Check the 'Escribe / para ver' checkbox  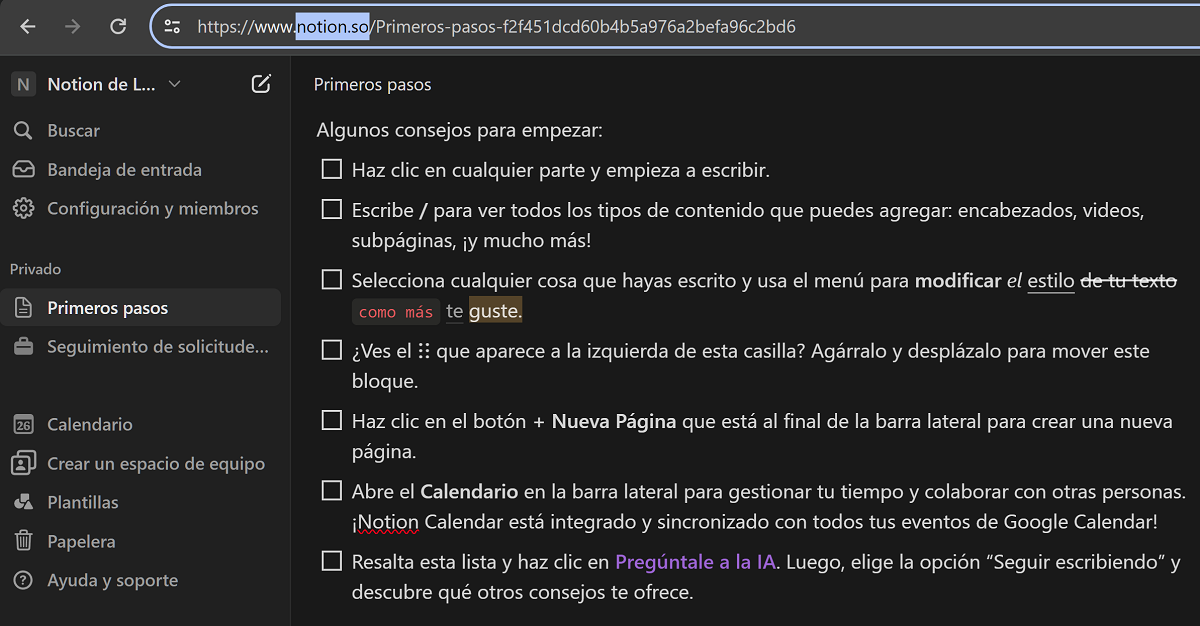tap(331, 210)
